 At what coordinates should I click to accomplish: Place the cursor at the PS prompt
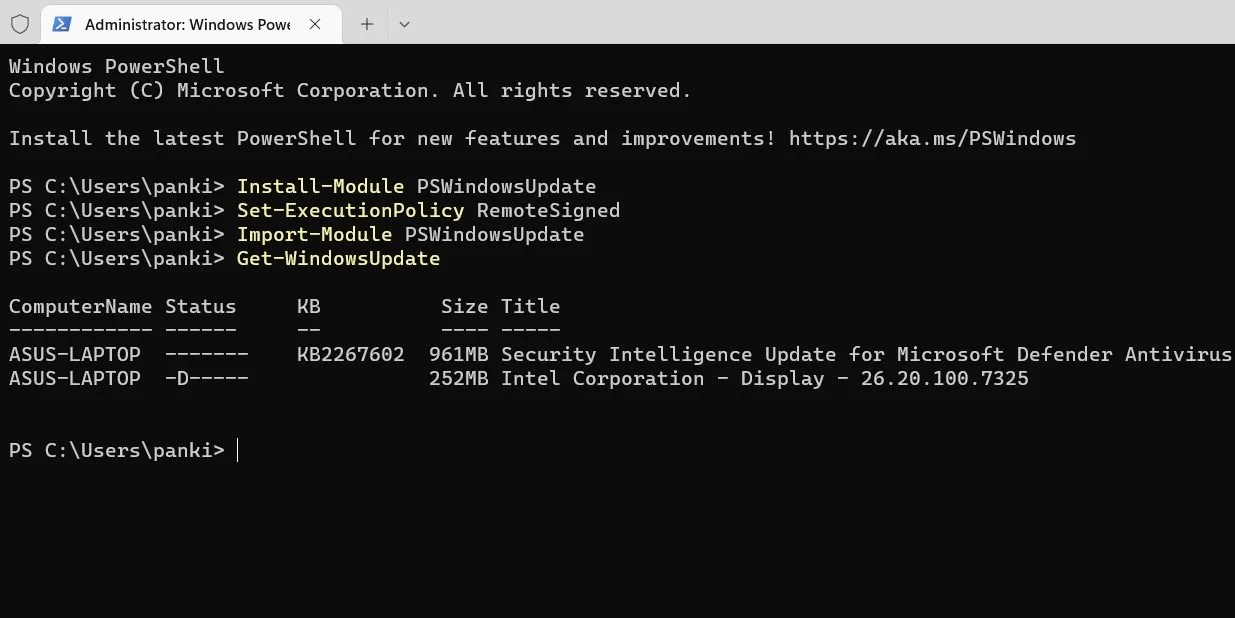pos(237,450)
